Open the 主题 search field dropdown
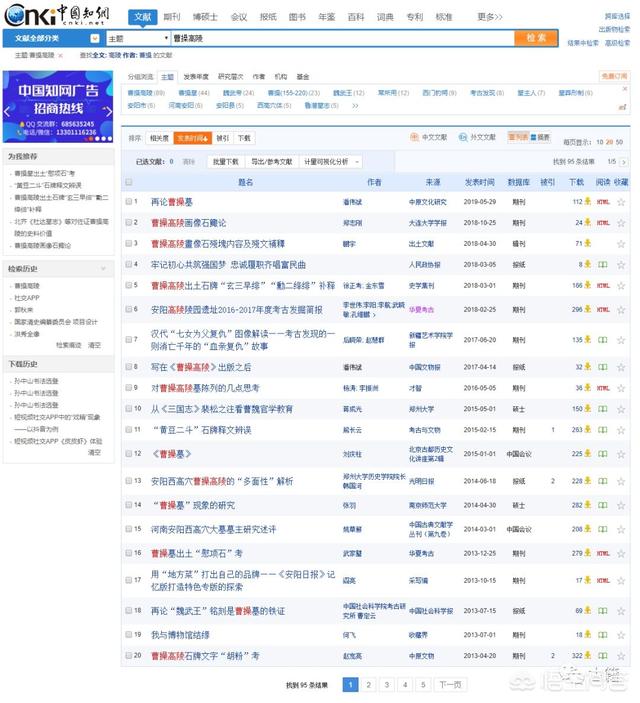This screenshot has width=640, height=703. click(x=136, y=38)
